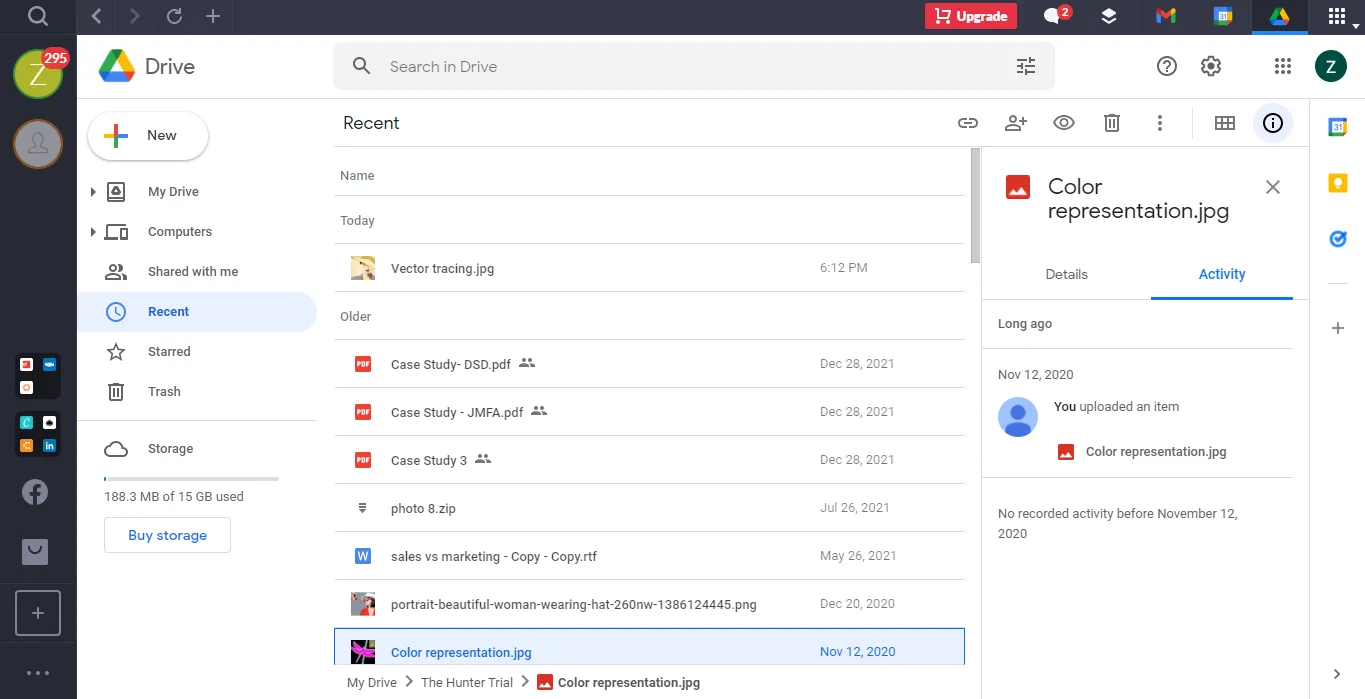Open Drive Settings gear icon

click(1211, 66)
